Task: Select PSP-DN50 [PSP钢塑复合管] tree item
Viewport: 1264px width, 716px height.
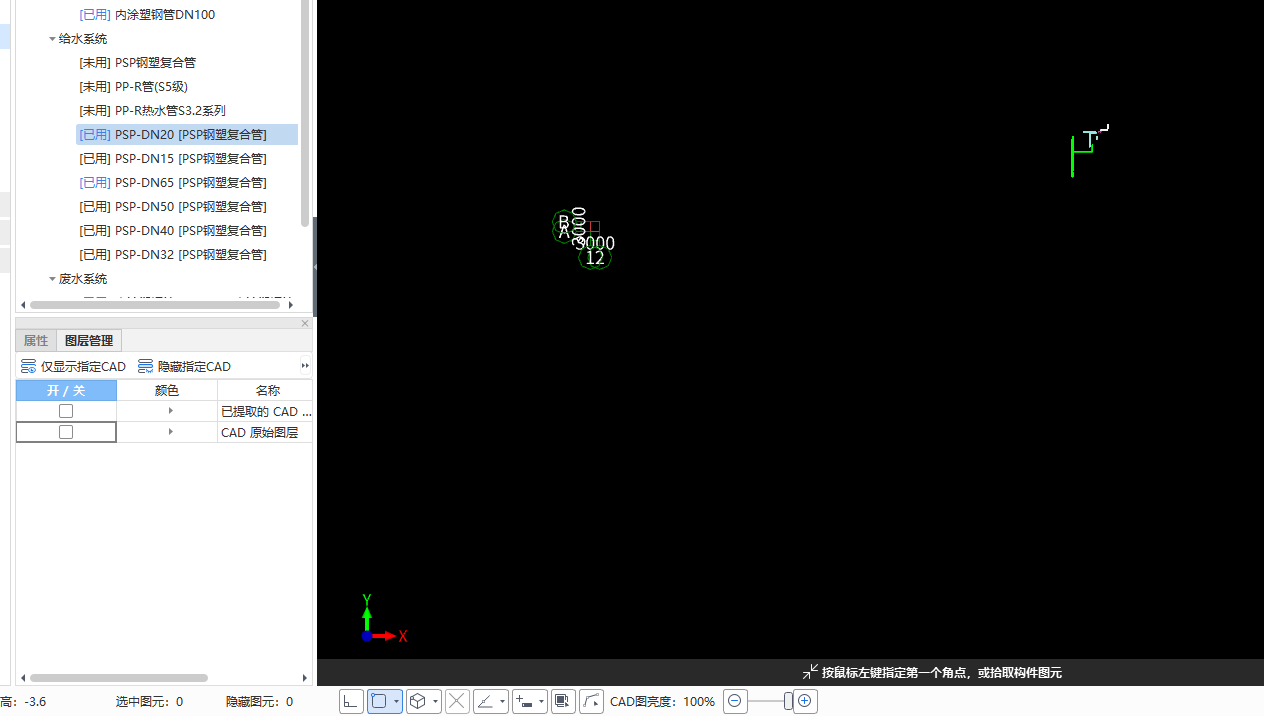Action: pos(173,207)
